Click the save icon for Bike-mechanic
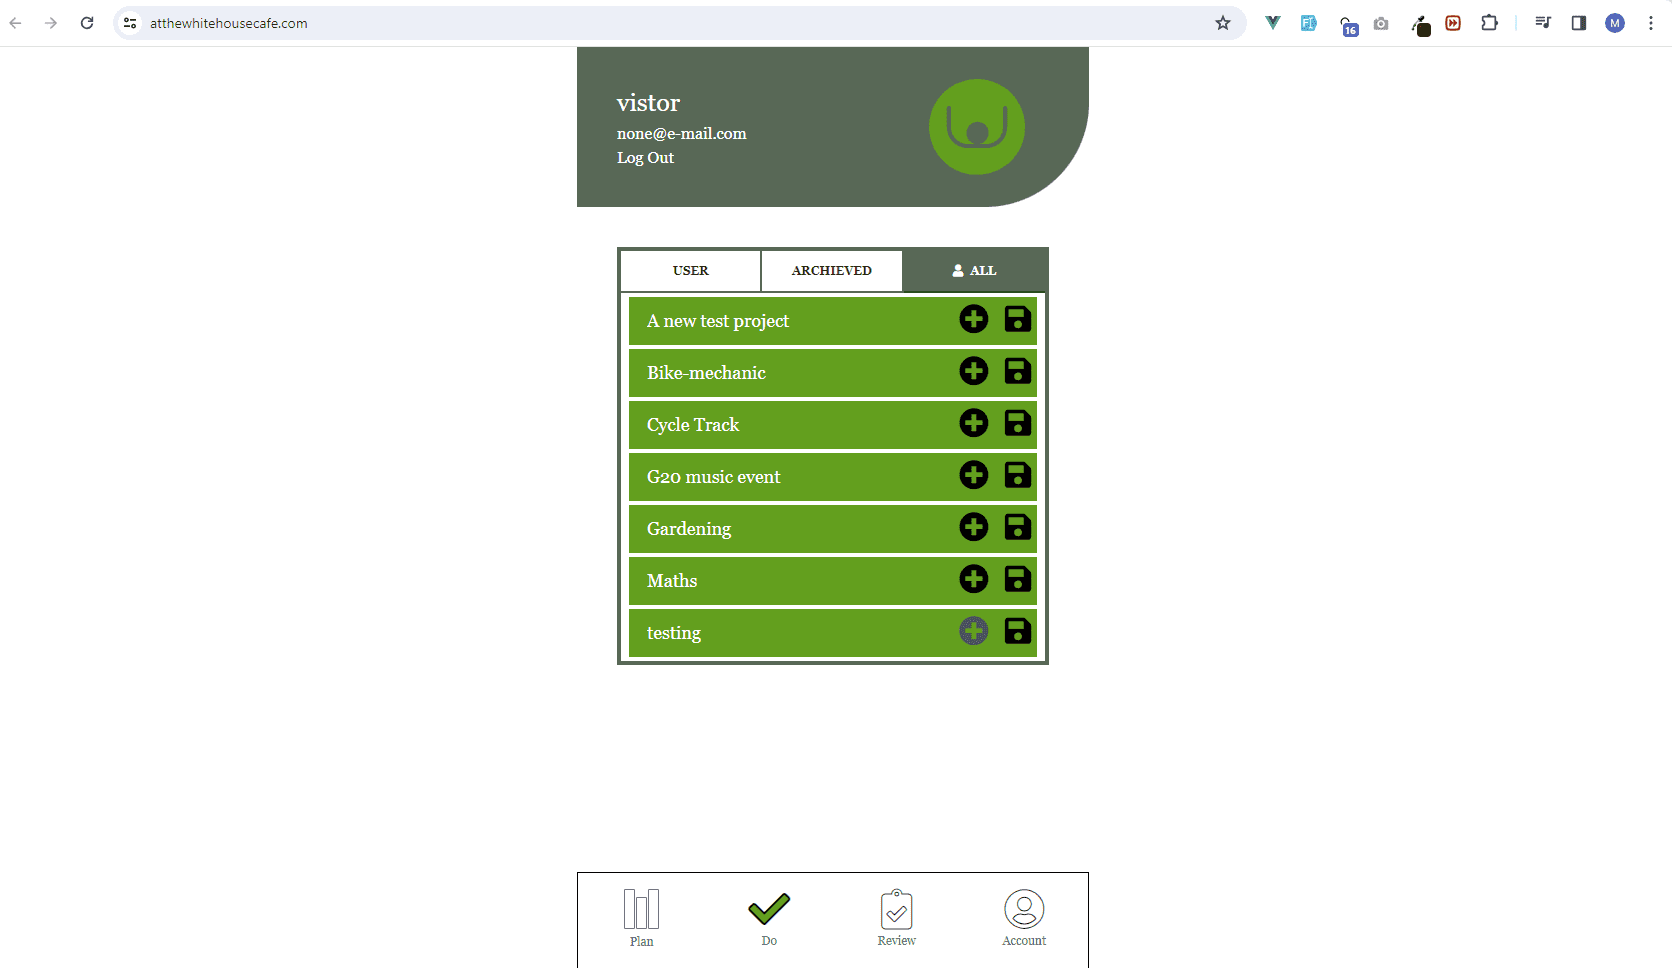 [x=1017, y=372]
